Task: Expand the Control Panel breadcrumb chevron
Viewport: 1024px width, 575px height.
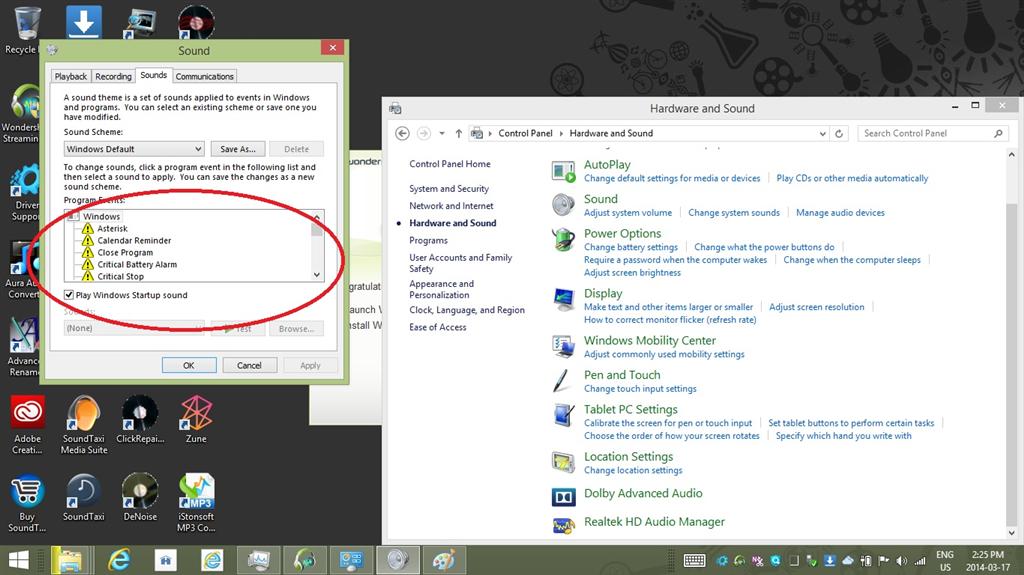Action: pyautogui.click(x=560, y=133)
